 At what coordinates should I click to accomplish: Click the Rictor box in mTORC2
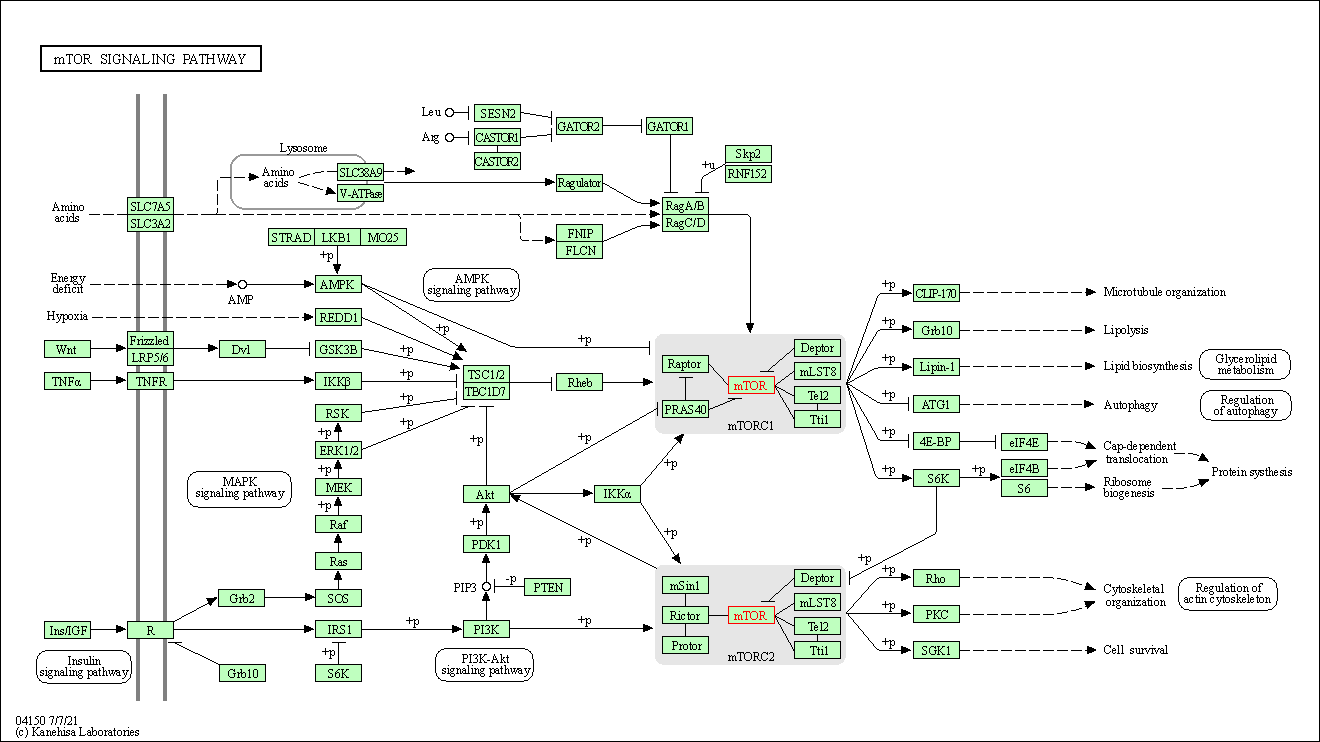coord(685,615)
